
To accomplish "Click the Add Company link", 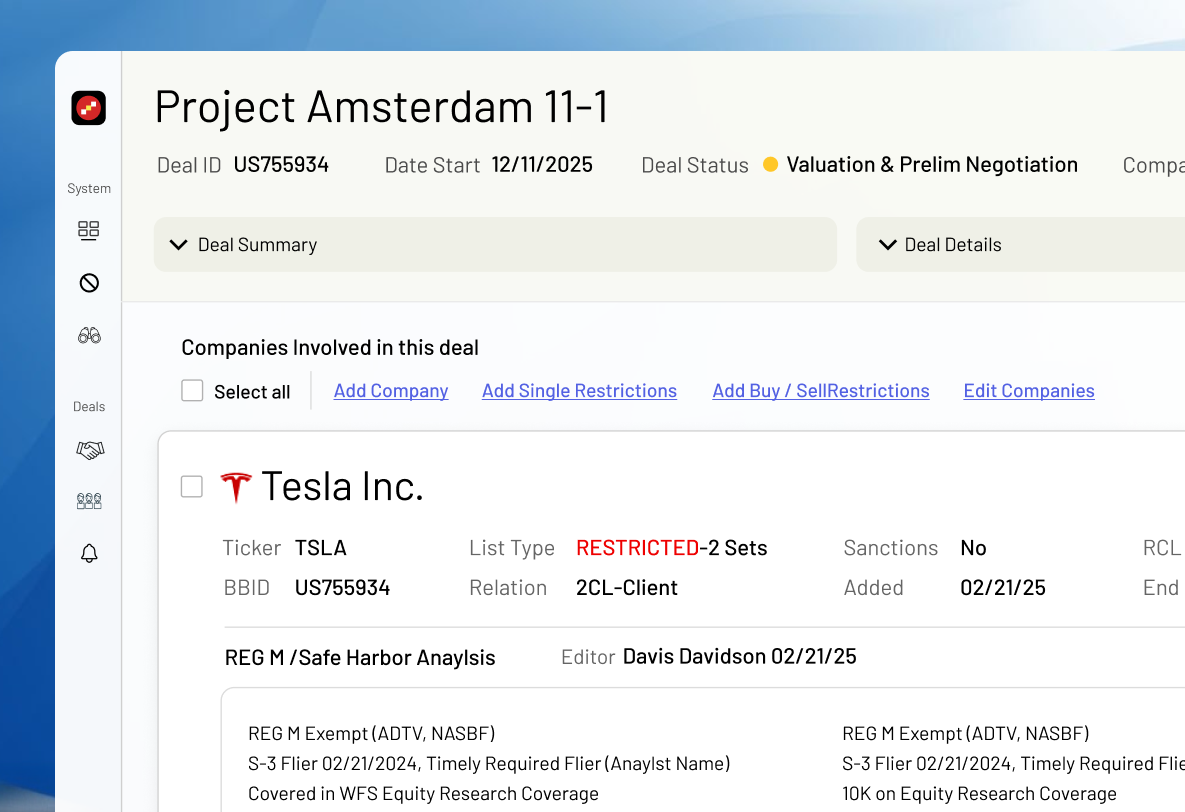I will tap(391, 391).
